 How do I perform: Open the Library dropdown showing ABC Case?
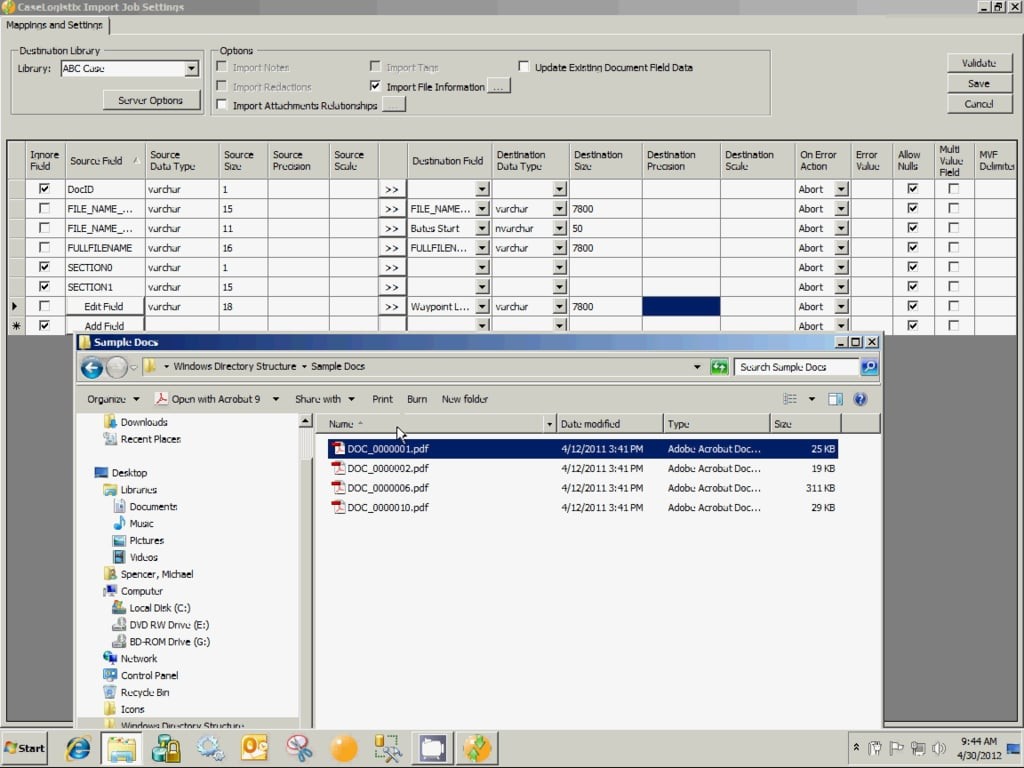click(x=191, y=69)
